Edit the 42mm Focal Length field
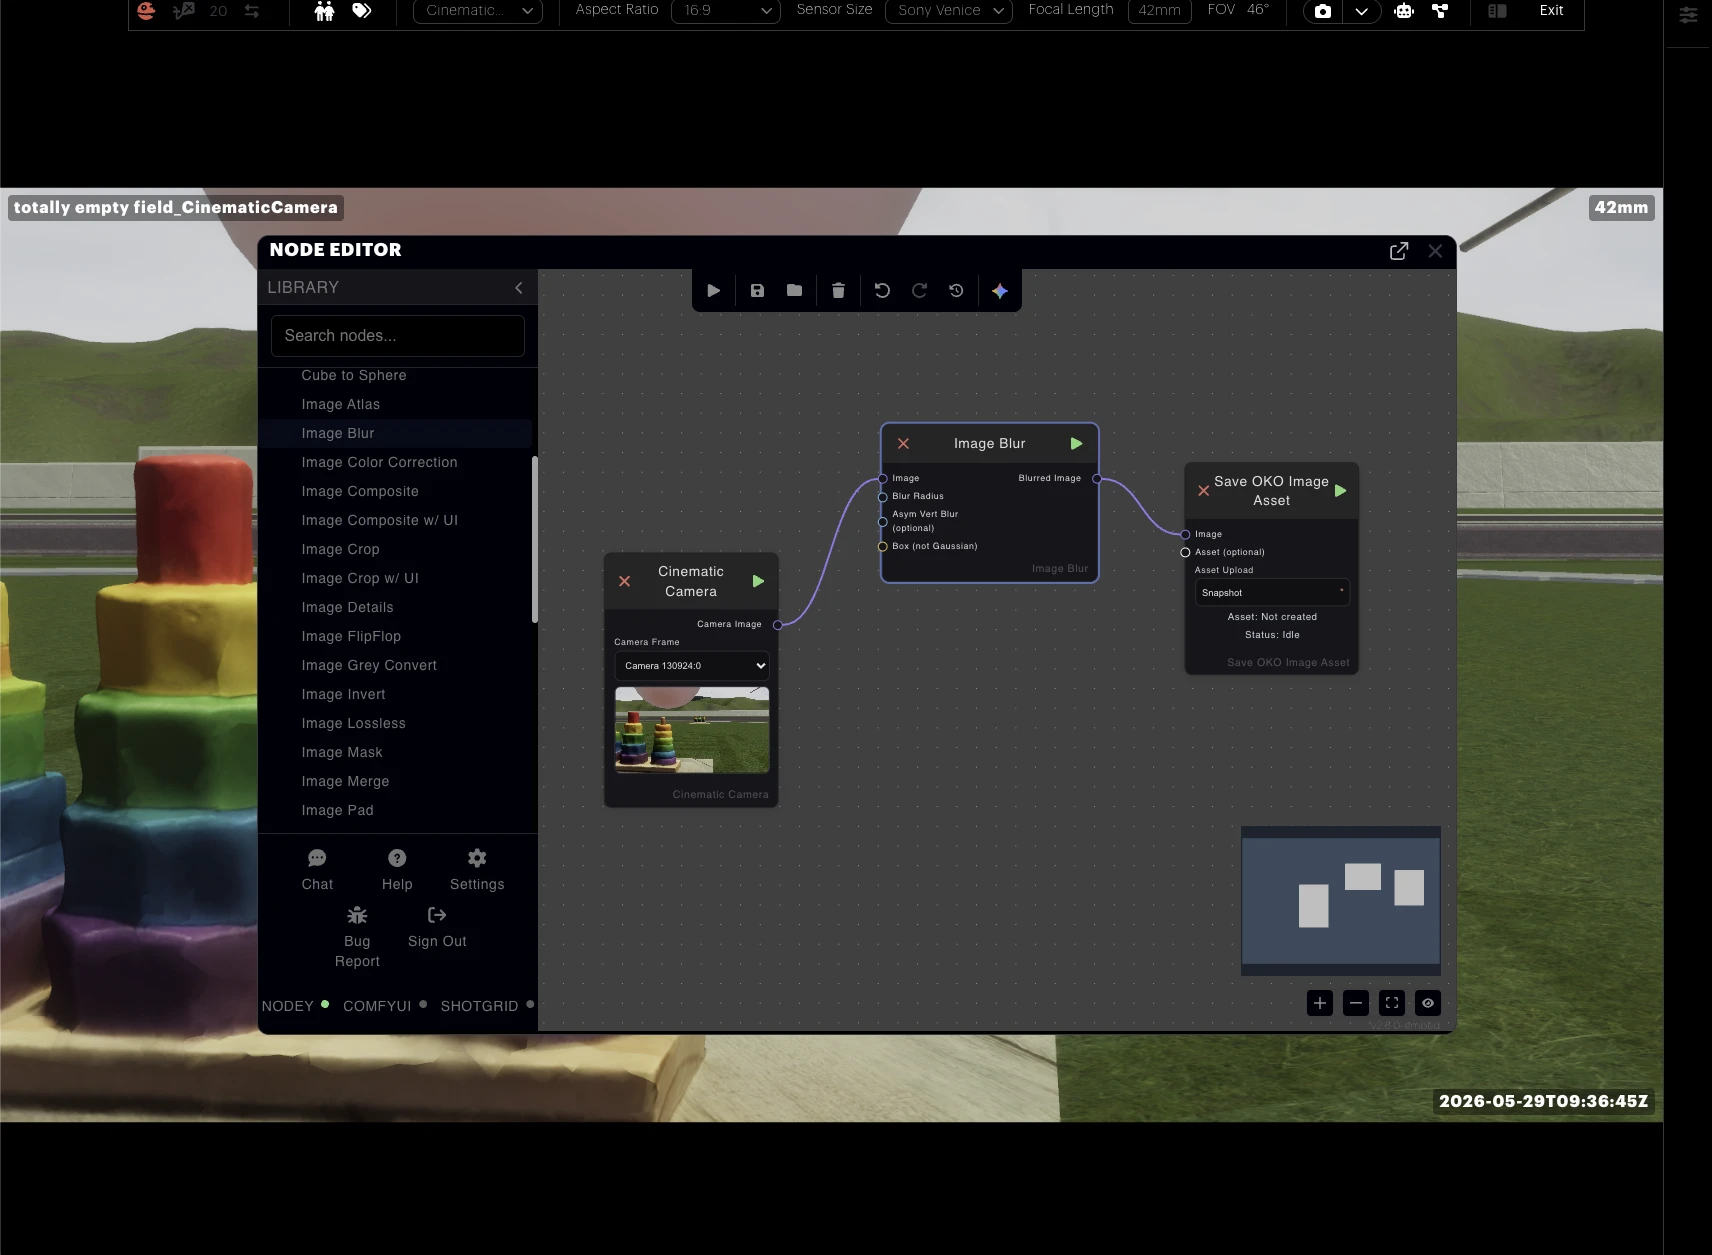1712x1255 pixels. (1160, 11)
